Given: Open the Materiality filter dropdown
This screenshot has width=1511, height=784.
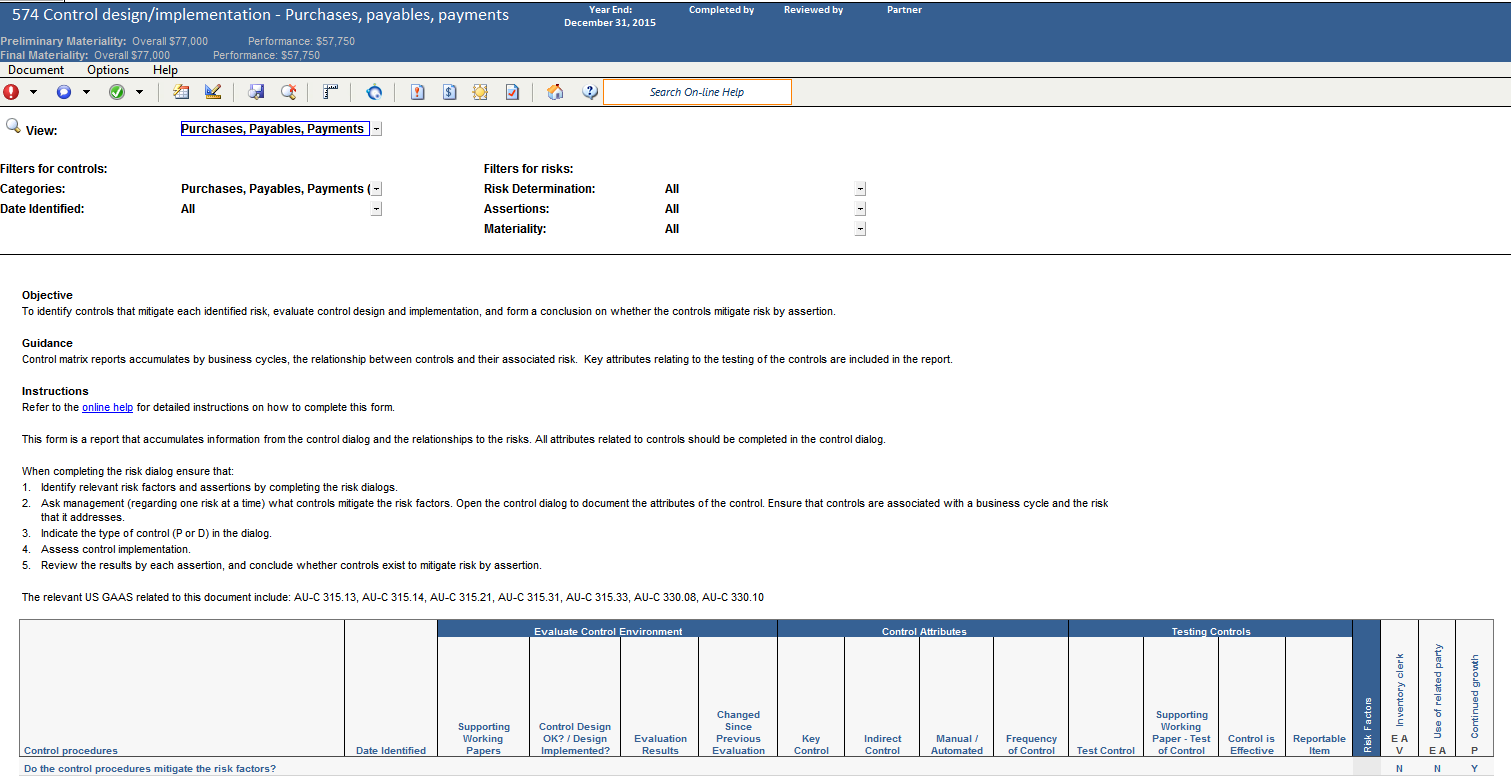Looking at the screenshot, I should click(859, 228).
